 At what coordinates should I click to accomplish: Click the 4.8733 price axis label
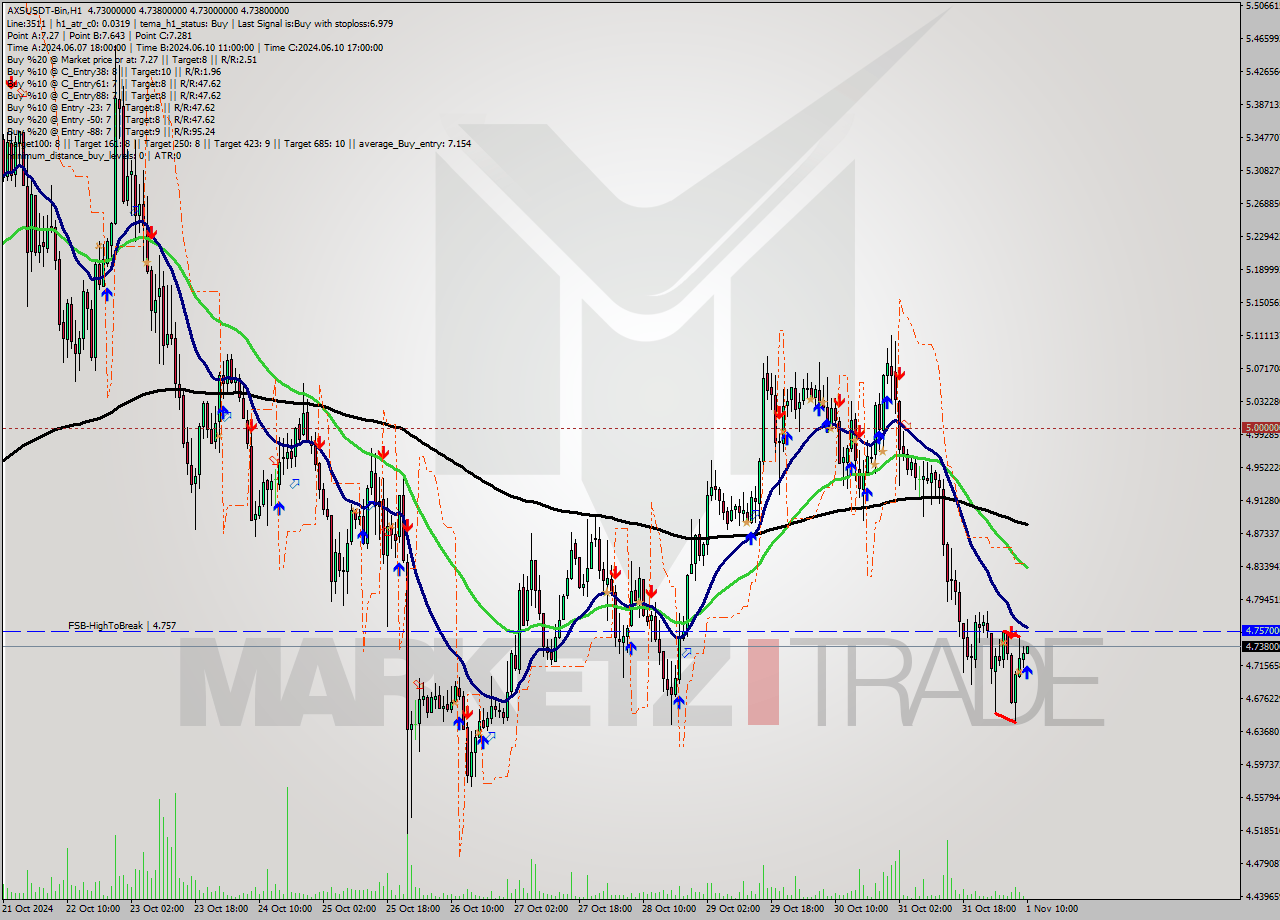(1261, 533)
